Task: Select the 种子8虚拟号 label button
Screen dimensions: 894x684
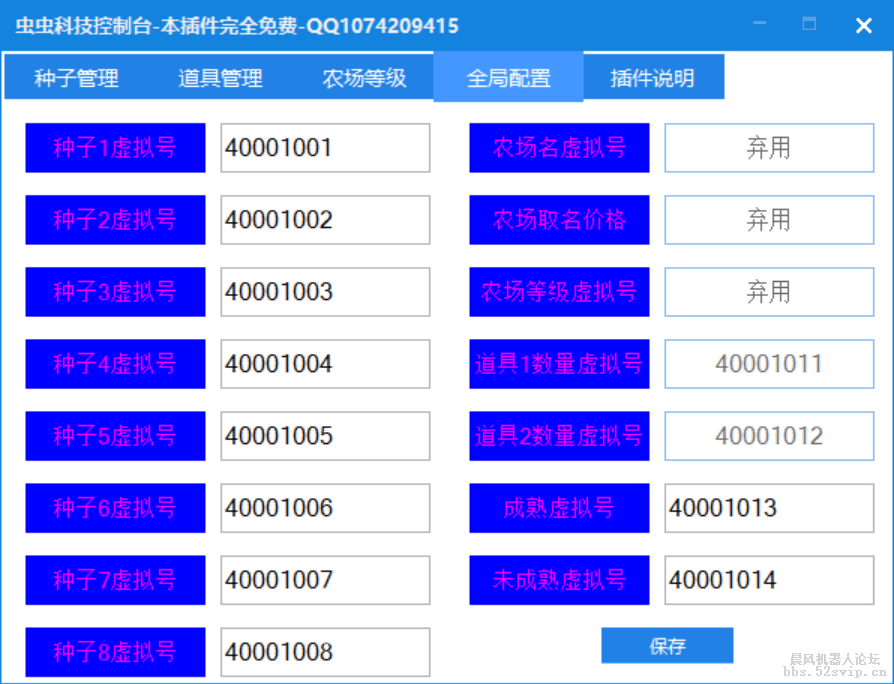Action: [114, 652]
